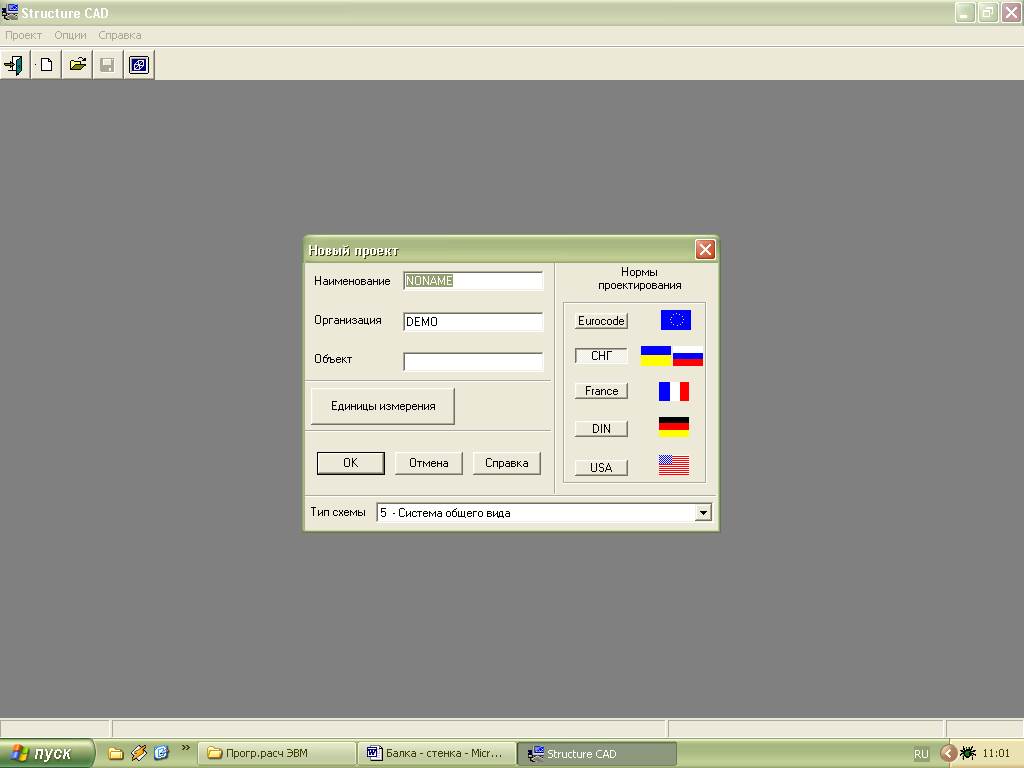Focus the Организация input field
Image resolution: width=1024 pixels, height=768 pixels.
(x=473, y=321)
